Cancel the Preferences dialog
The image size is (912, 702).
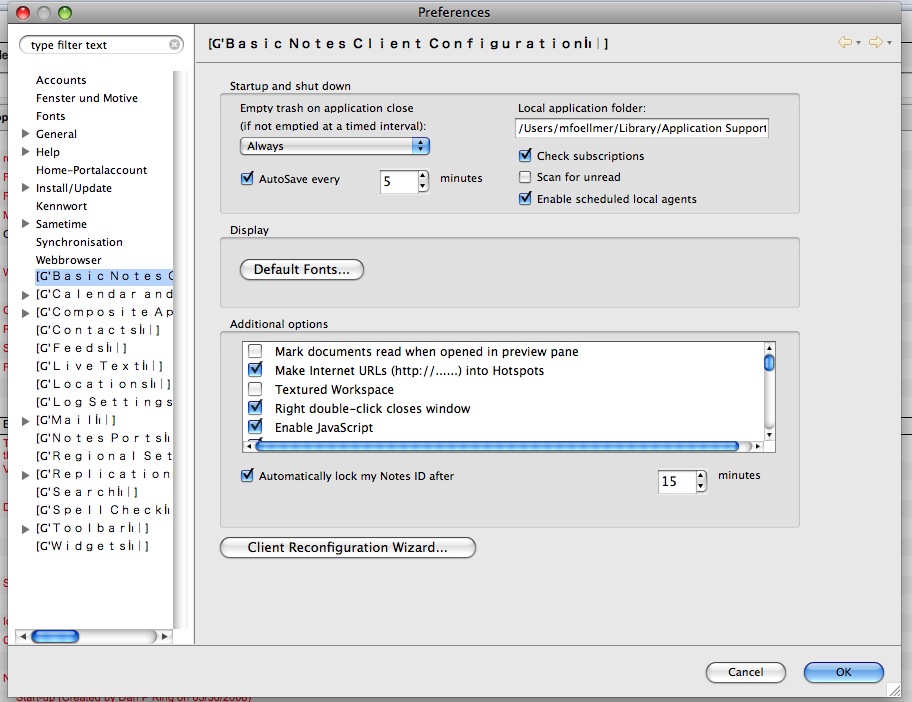click(746, 672)
